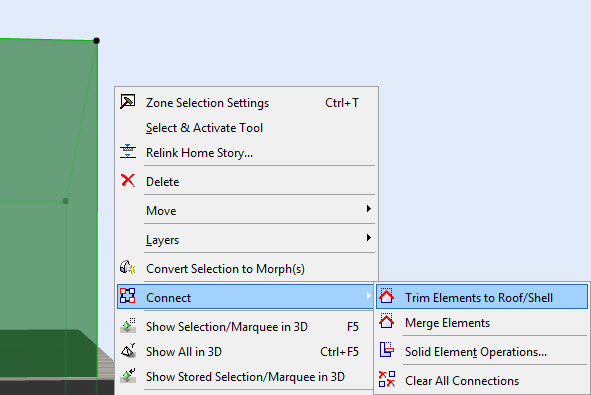Click the Merge Elements icon
This screenshot has height=395, width=591.
click(386, 321)
